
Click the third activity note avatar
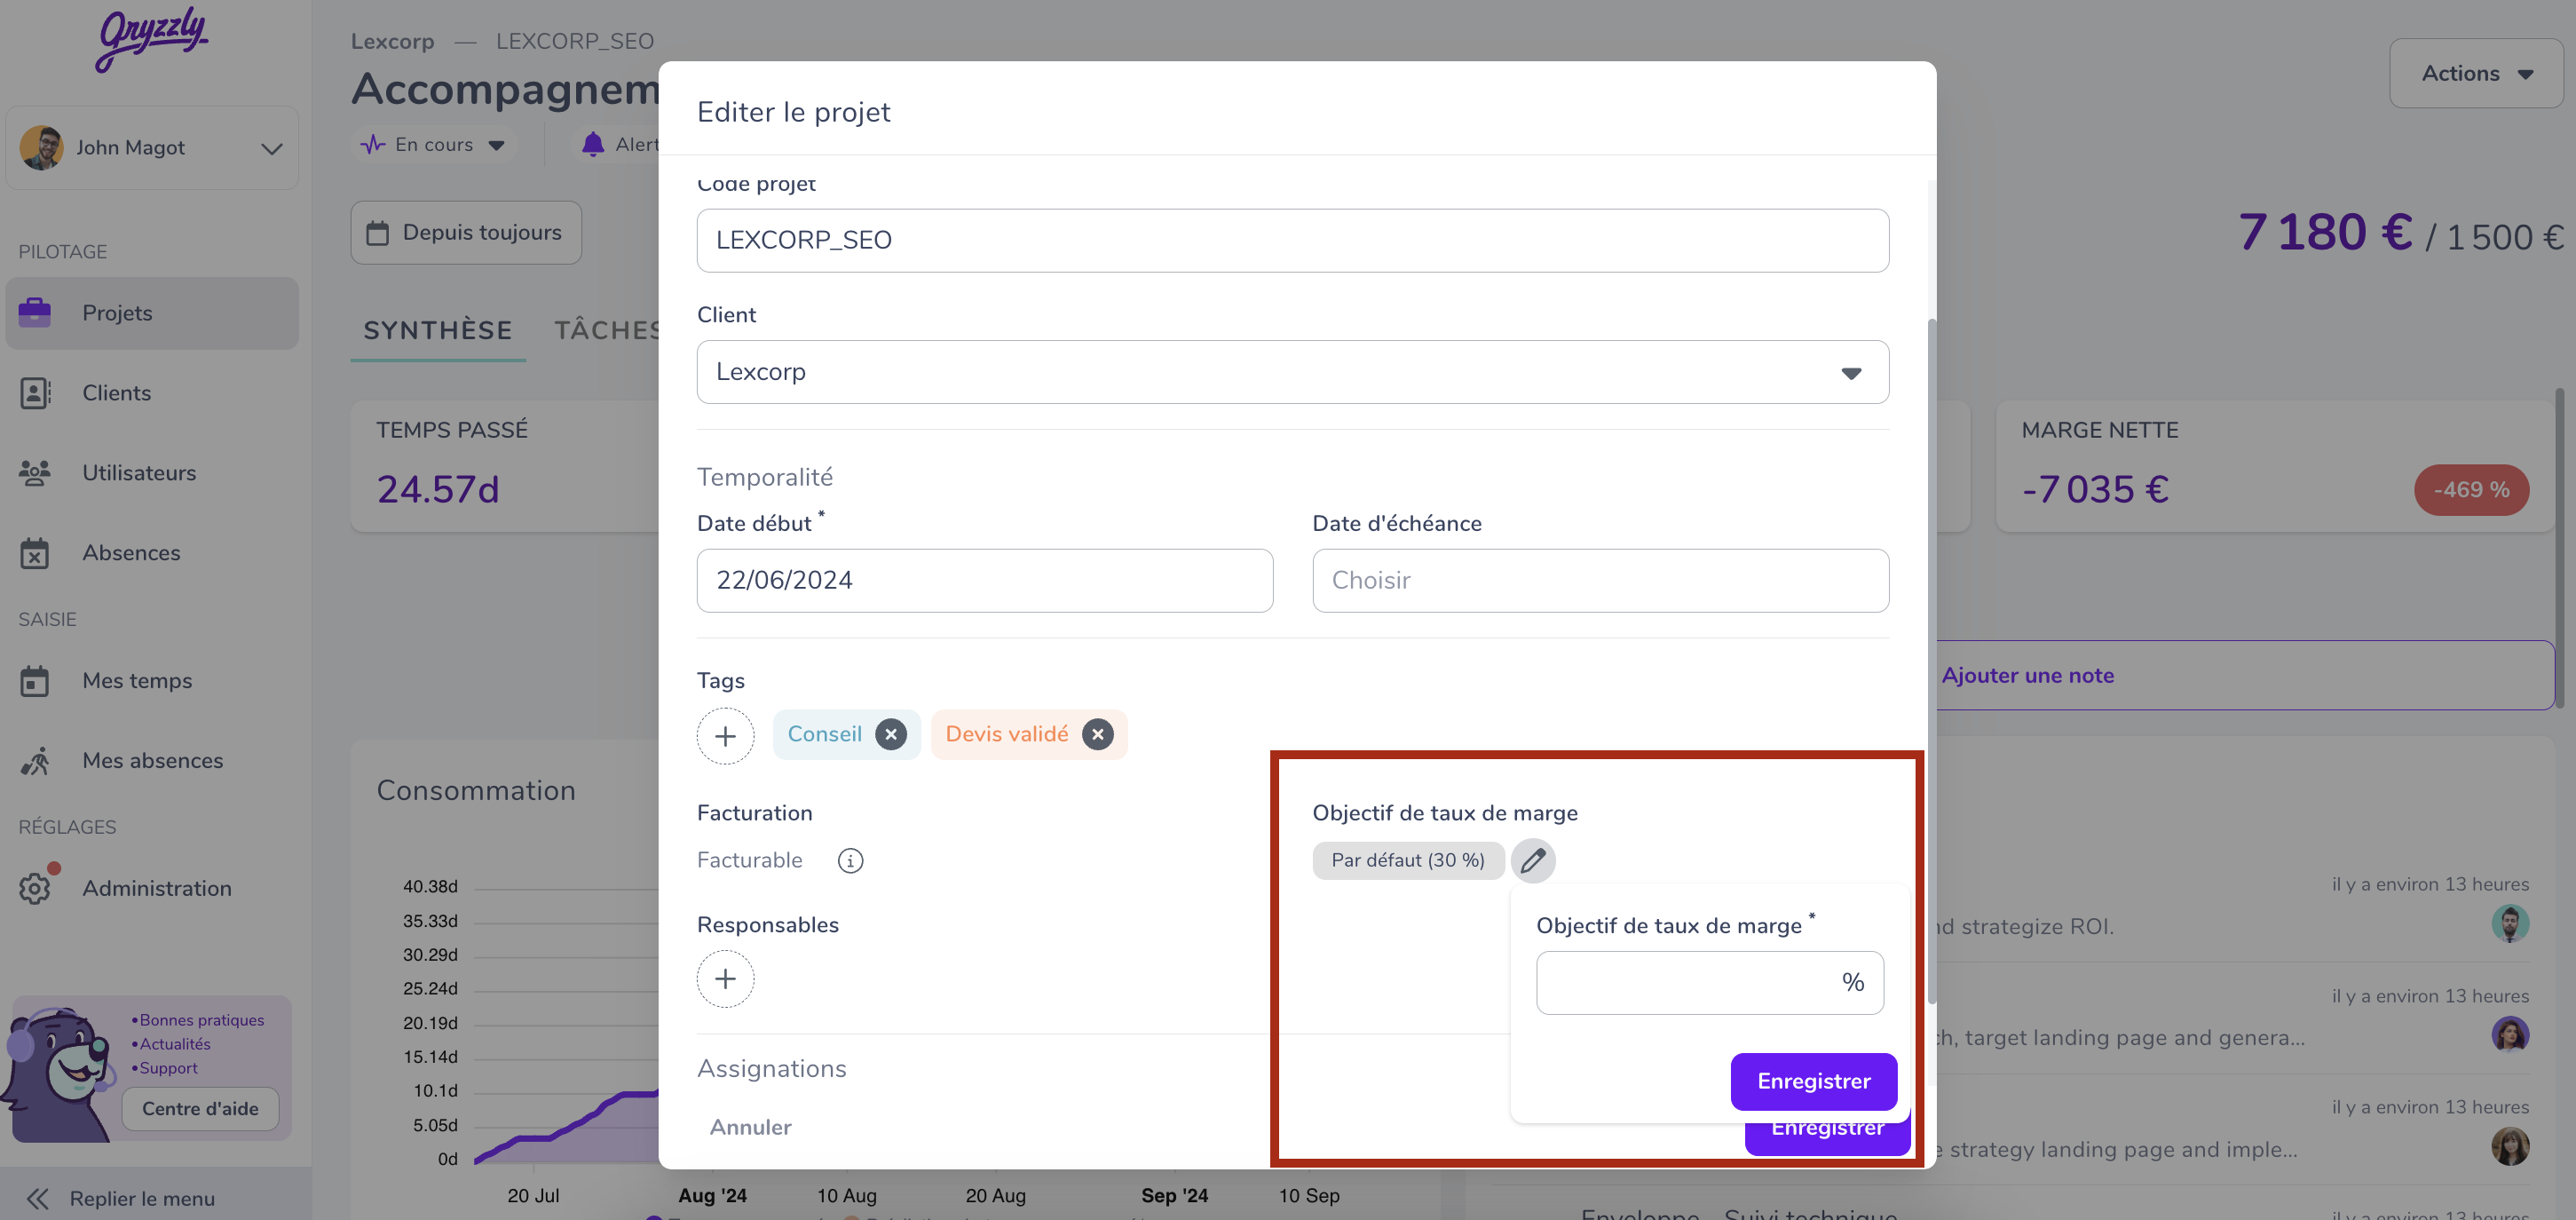pyautogui.click(x=2510, y=1145)
